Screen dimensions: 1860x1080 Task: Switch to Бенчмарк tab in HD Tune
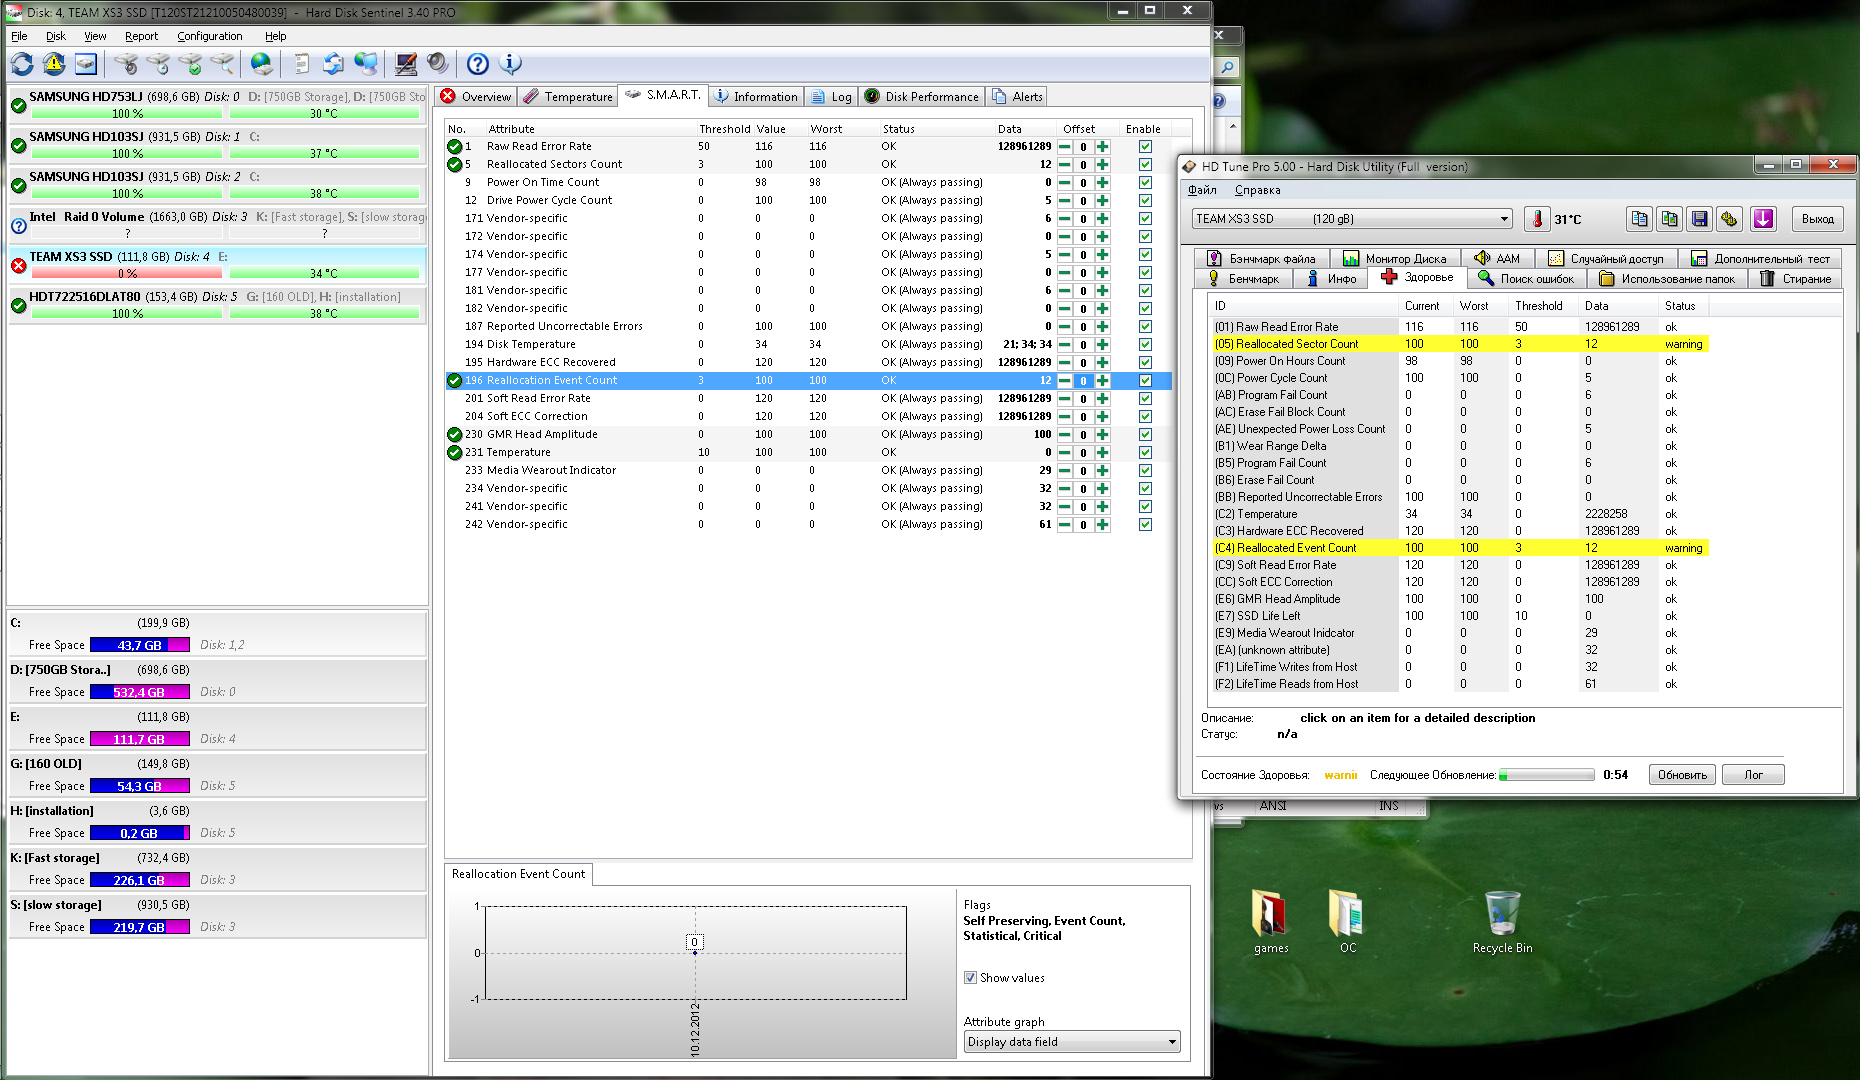pos(1243,279)
